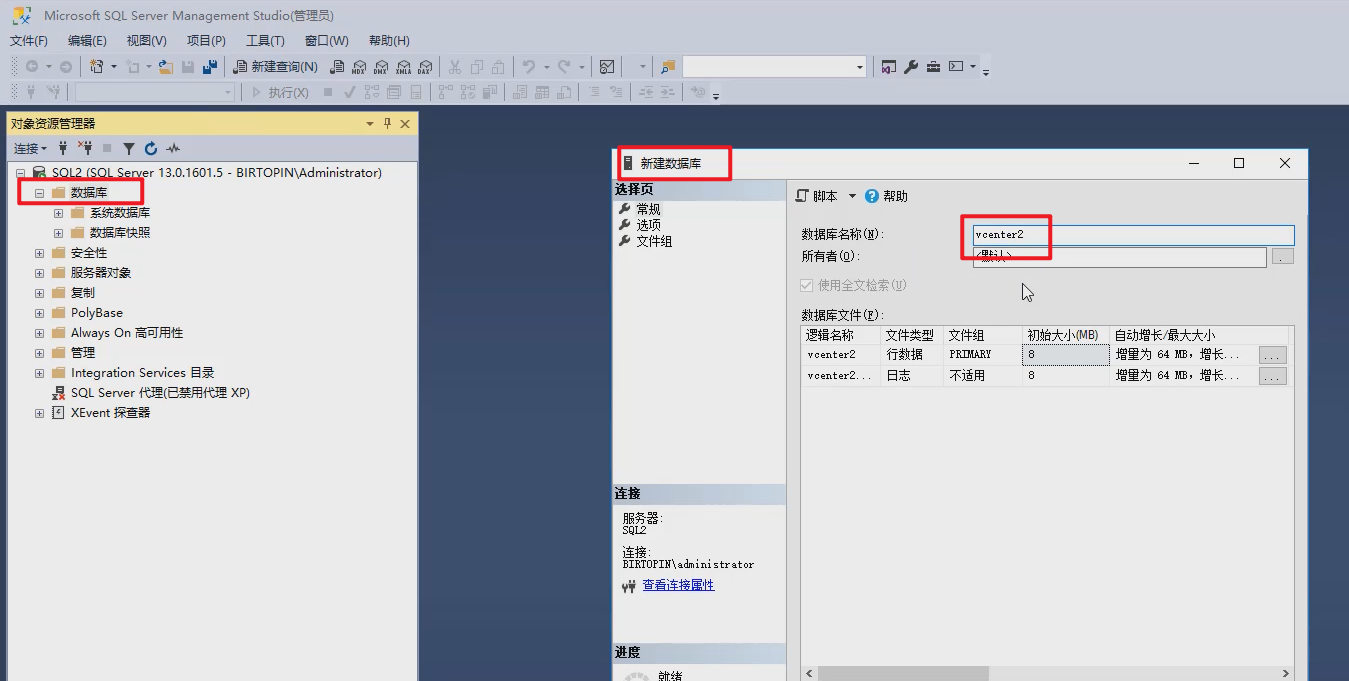1349x681 pixels.
Task: Pin the 对象资源管理器 panel with auto-hide pushpin
Action: pos(387,124)
